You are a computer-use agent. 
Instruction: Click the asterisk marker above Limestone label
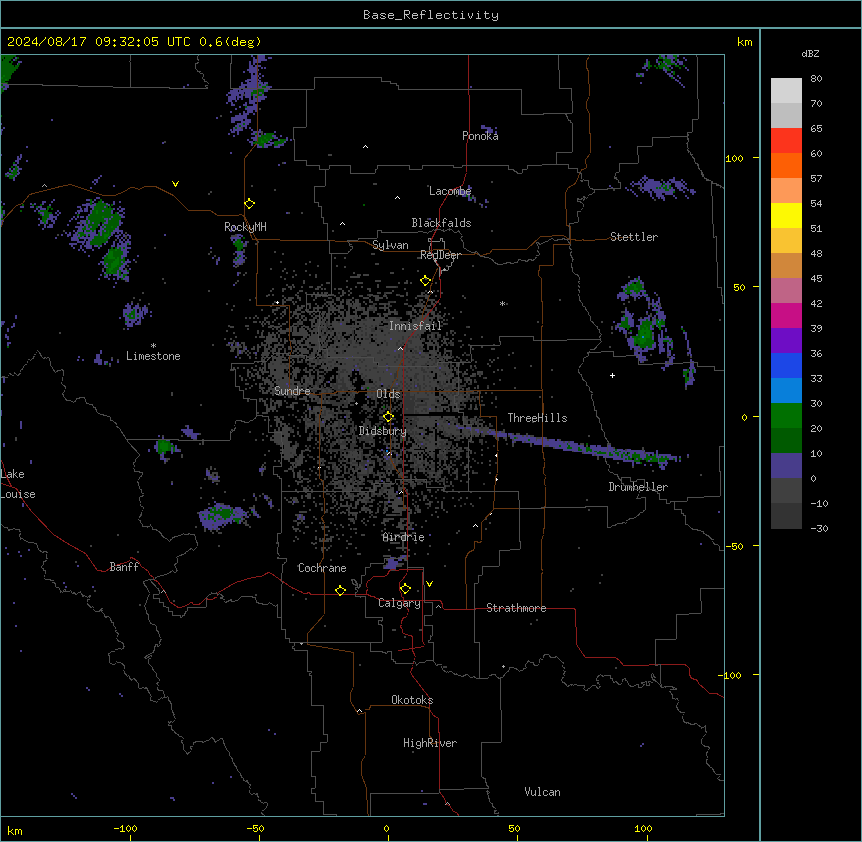[153, 346]
